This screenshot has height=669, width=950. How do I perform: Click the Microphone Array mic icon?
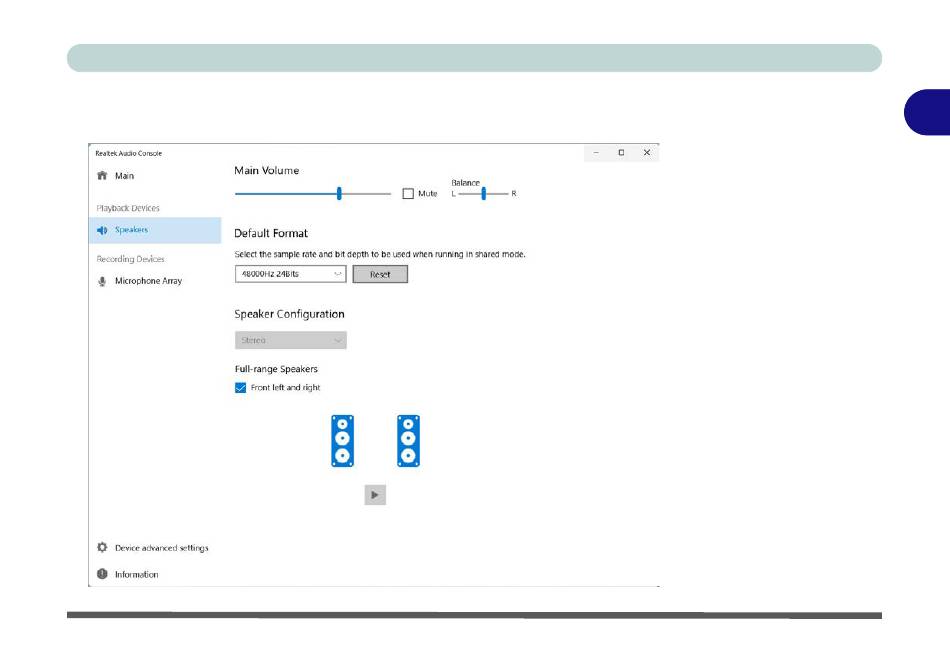coord(102,281)
